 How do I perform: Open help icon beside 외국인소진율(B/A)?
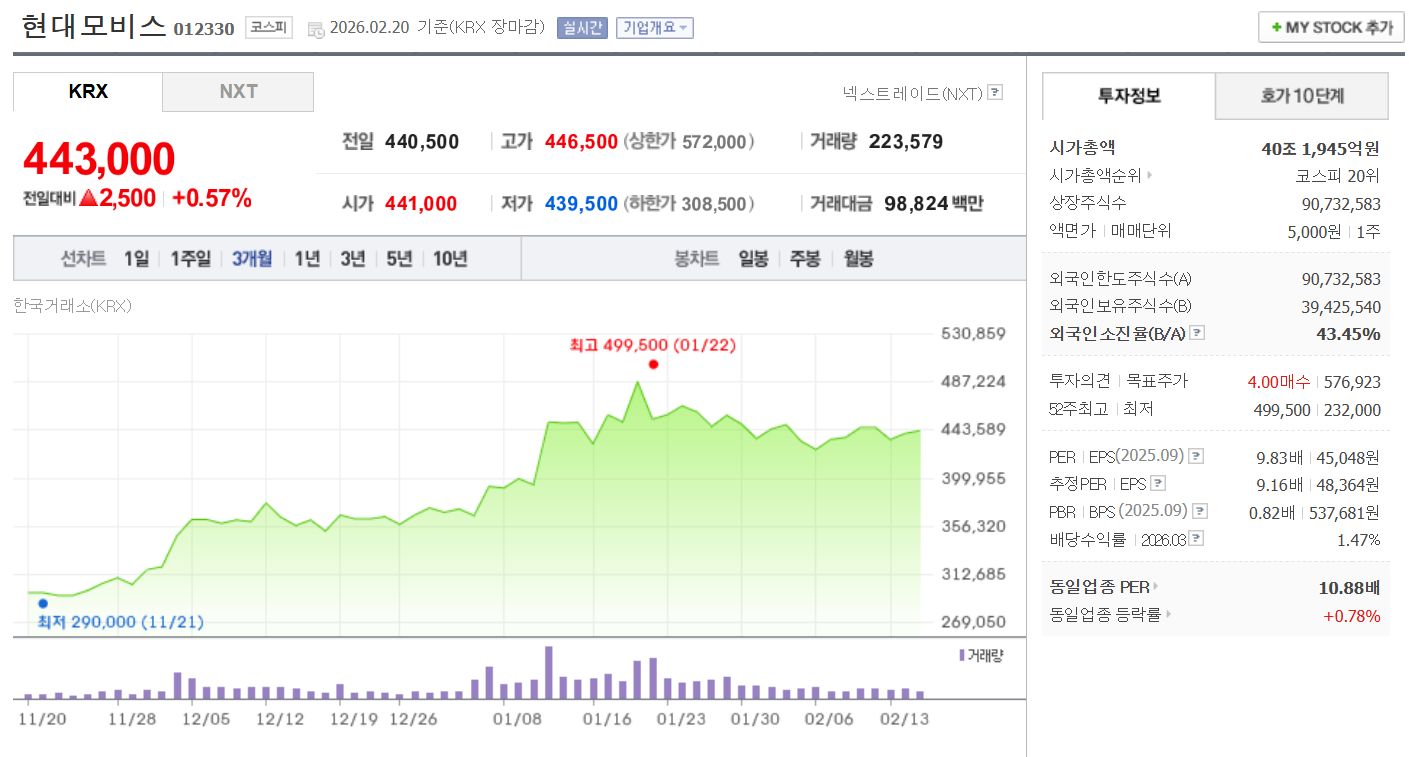click(x=1197, y=333)
